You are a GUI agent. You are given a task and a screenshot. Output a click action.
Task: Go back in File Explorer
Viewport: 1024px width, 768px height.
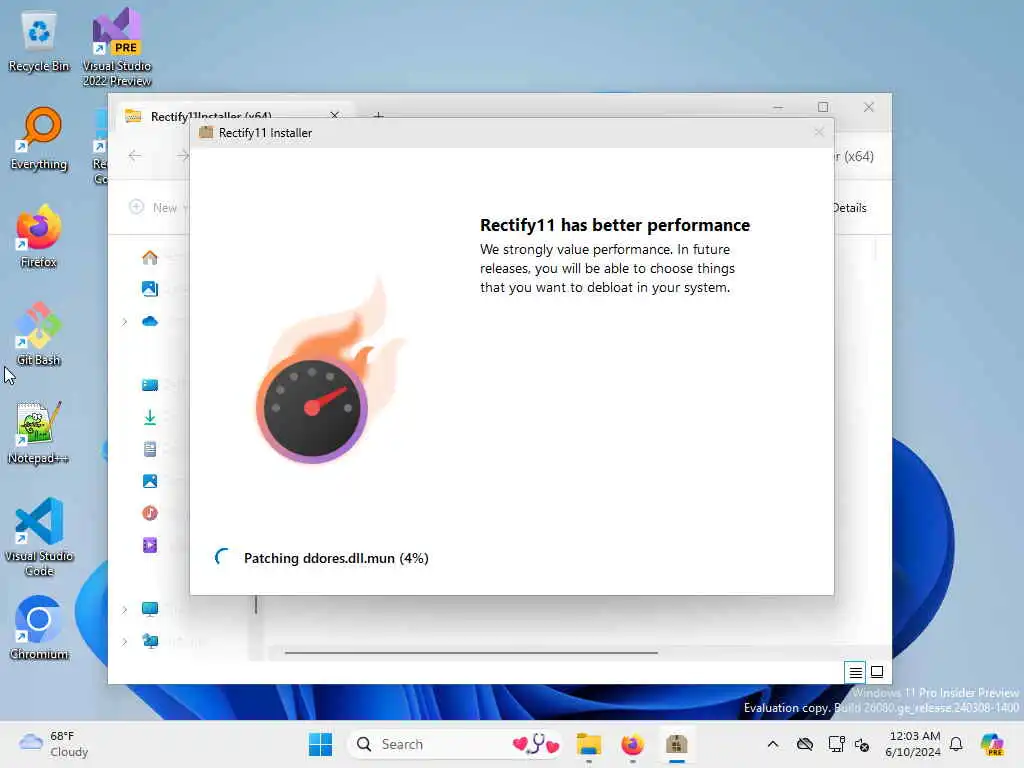pyautogui.click(x=135, y=155)
